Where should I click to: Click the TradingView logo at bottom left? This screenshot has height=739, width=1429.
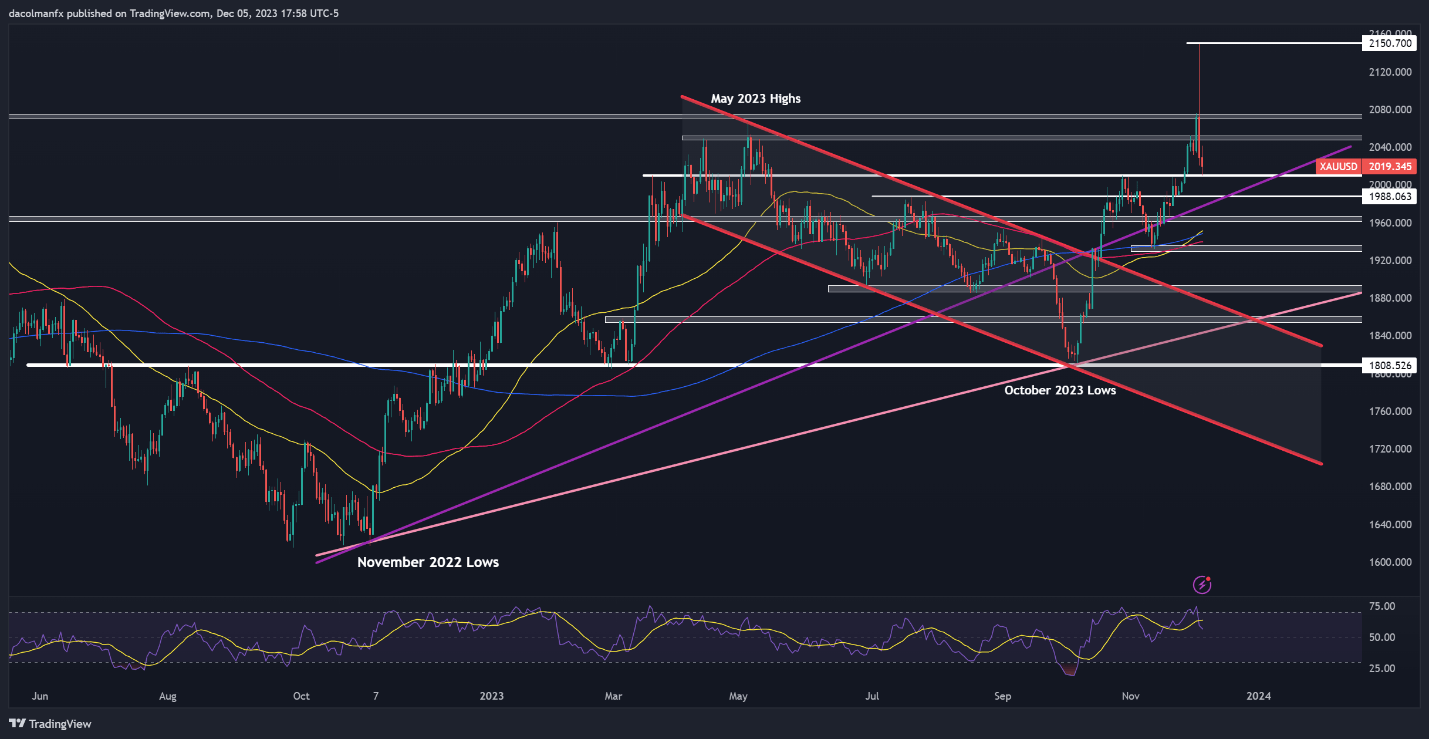tap(51, 724)
